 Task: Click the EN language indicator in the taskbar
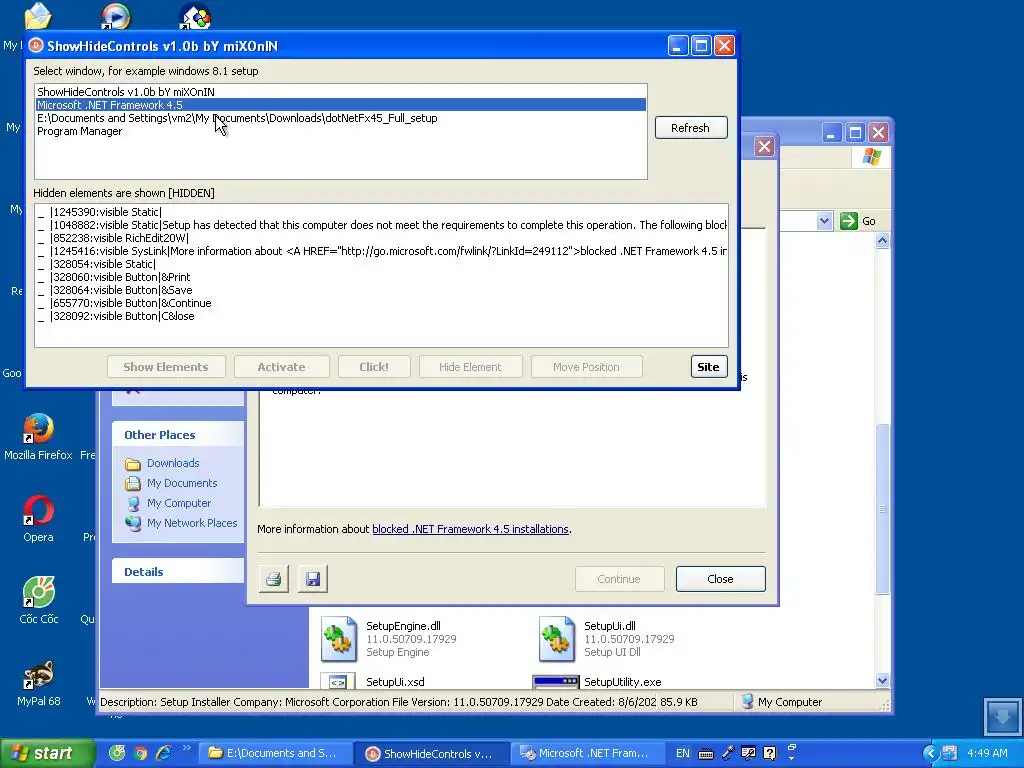click(682, 754)
